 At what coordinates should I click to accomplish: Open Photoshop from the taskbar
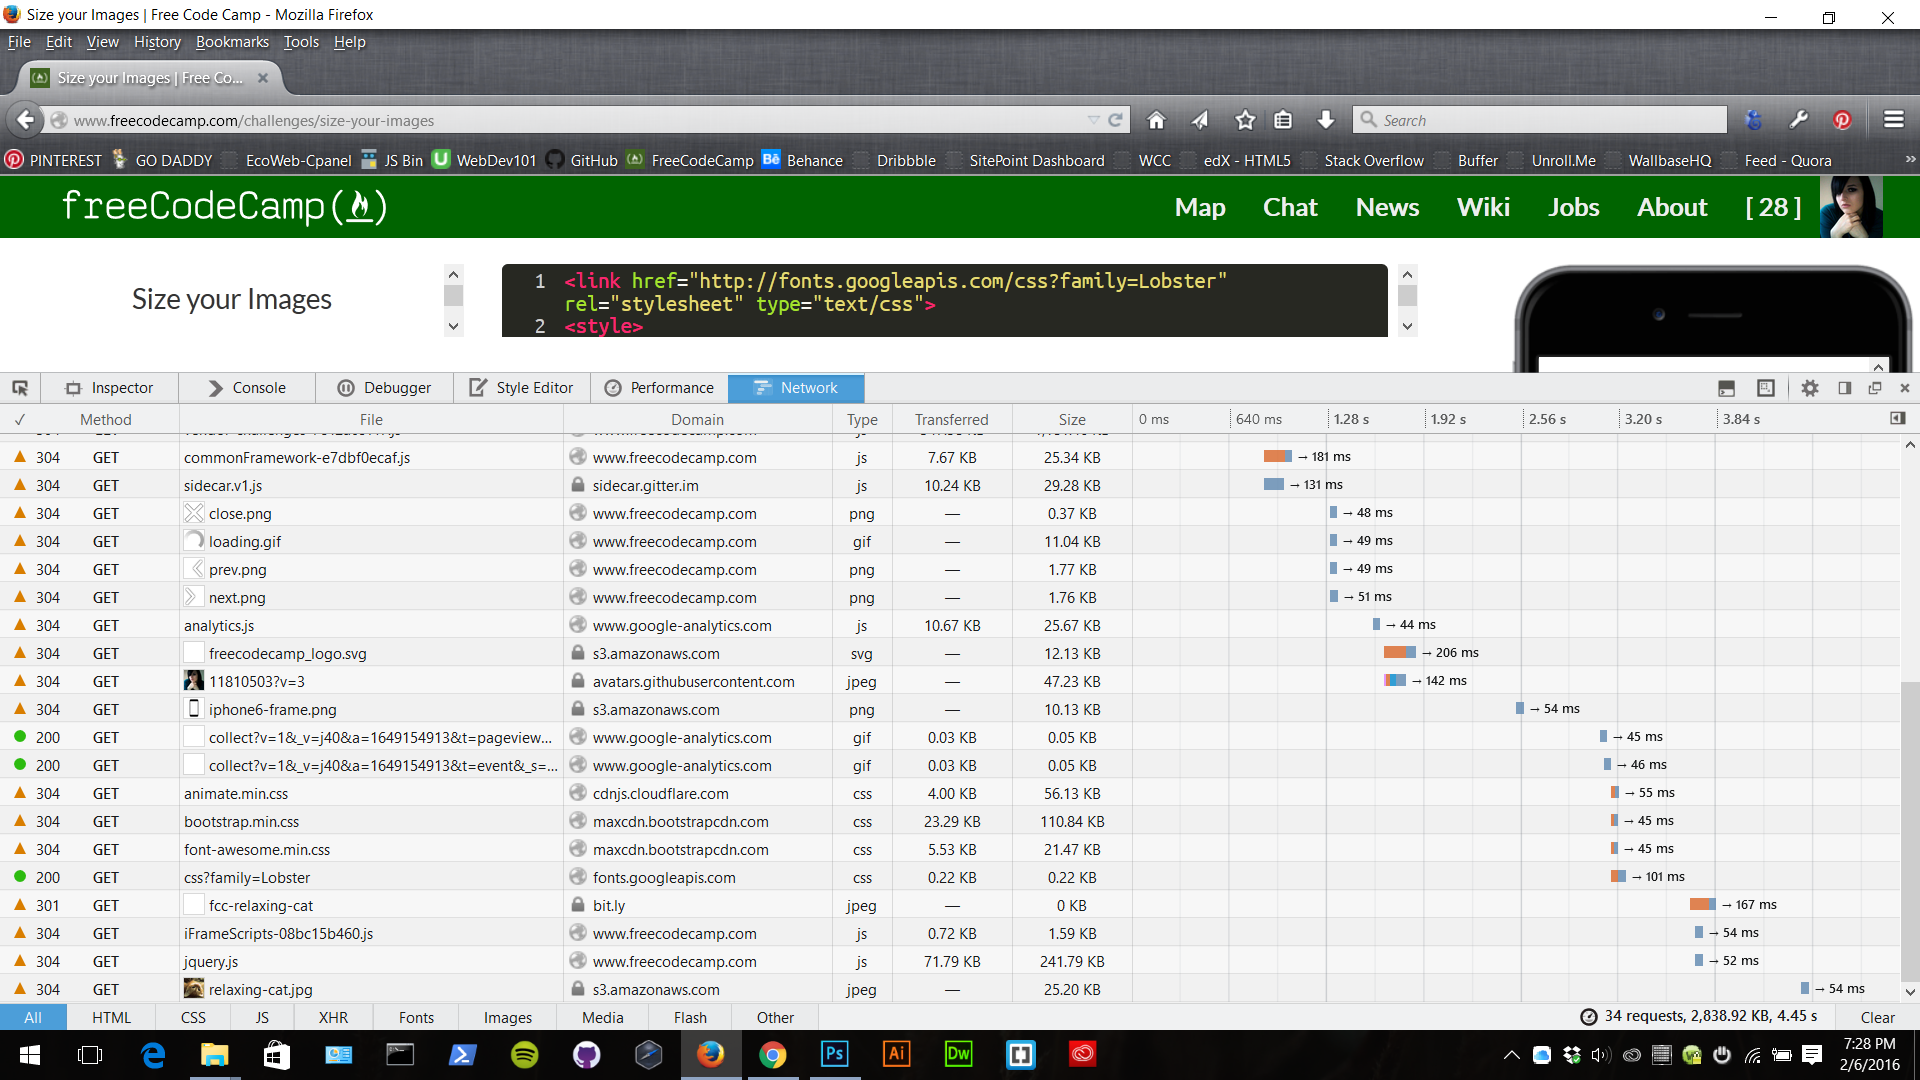(x=834, y=1054)
